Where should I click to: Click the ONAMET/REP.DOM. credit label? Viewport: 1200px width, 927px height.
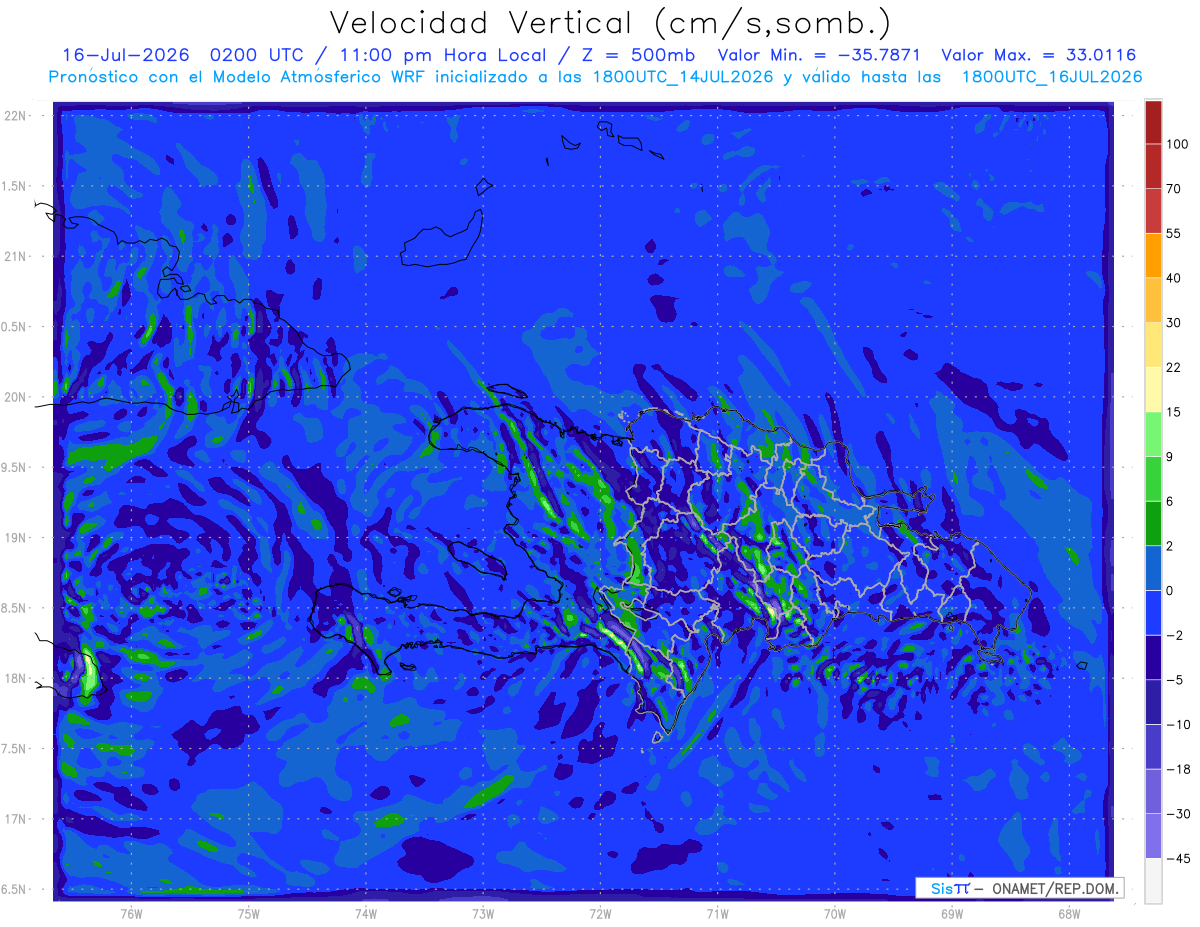(x=1057, y=888)
